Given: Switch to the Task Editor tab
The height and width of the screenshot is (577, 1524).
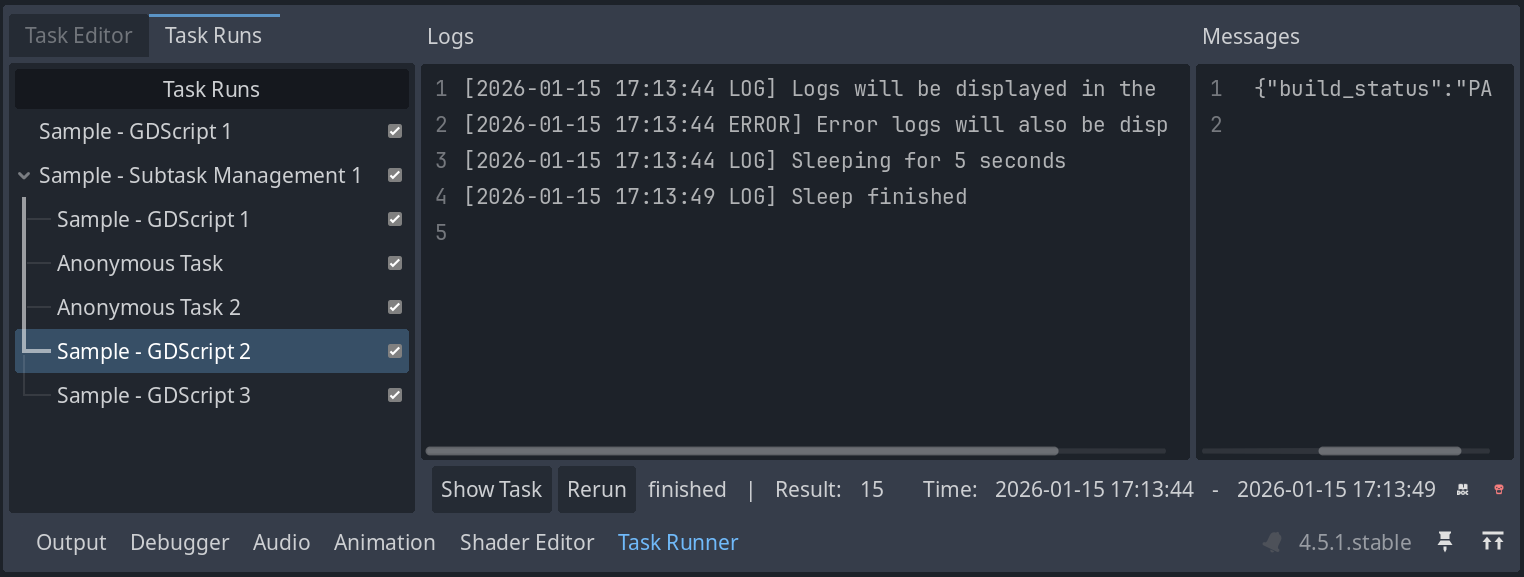Looking at the screenshot, I should click(78, 35).
